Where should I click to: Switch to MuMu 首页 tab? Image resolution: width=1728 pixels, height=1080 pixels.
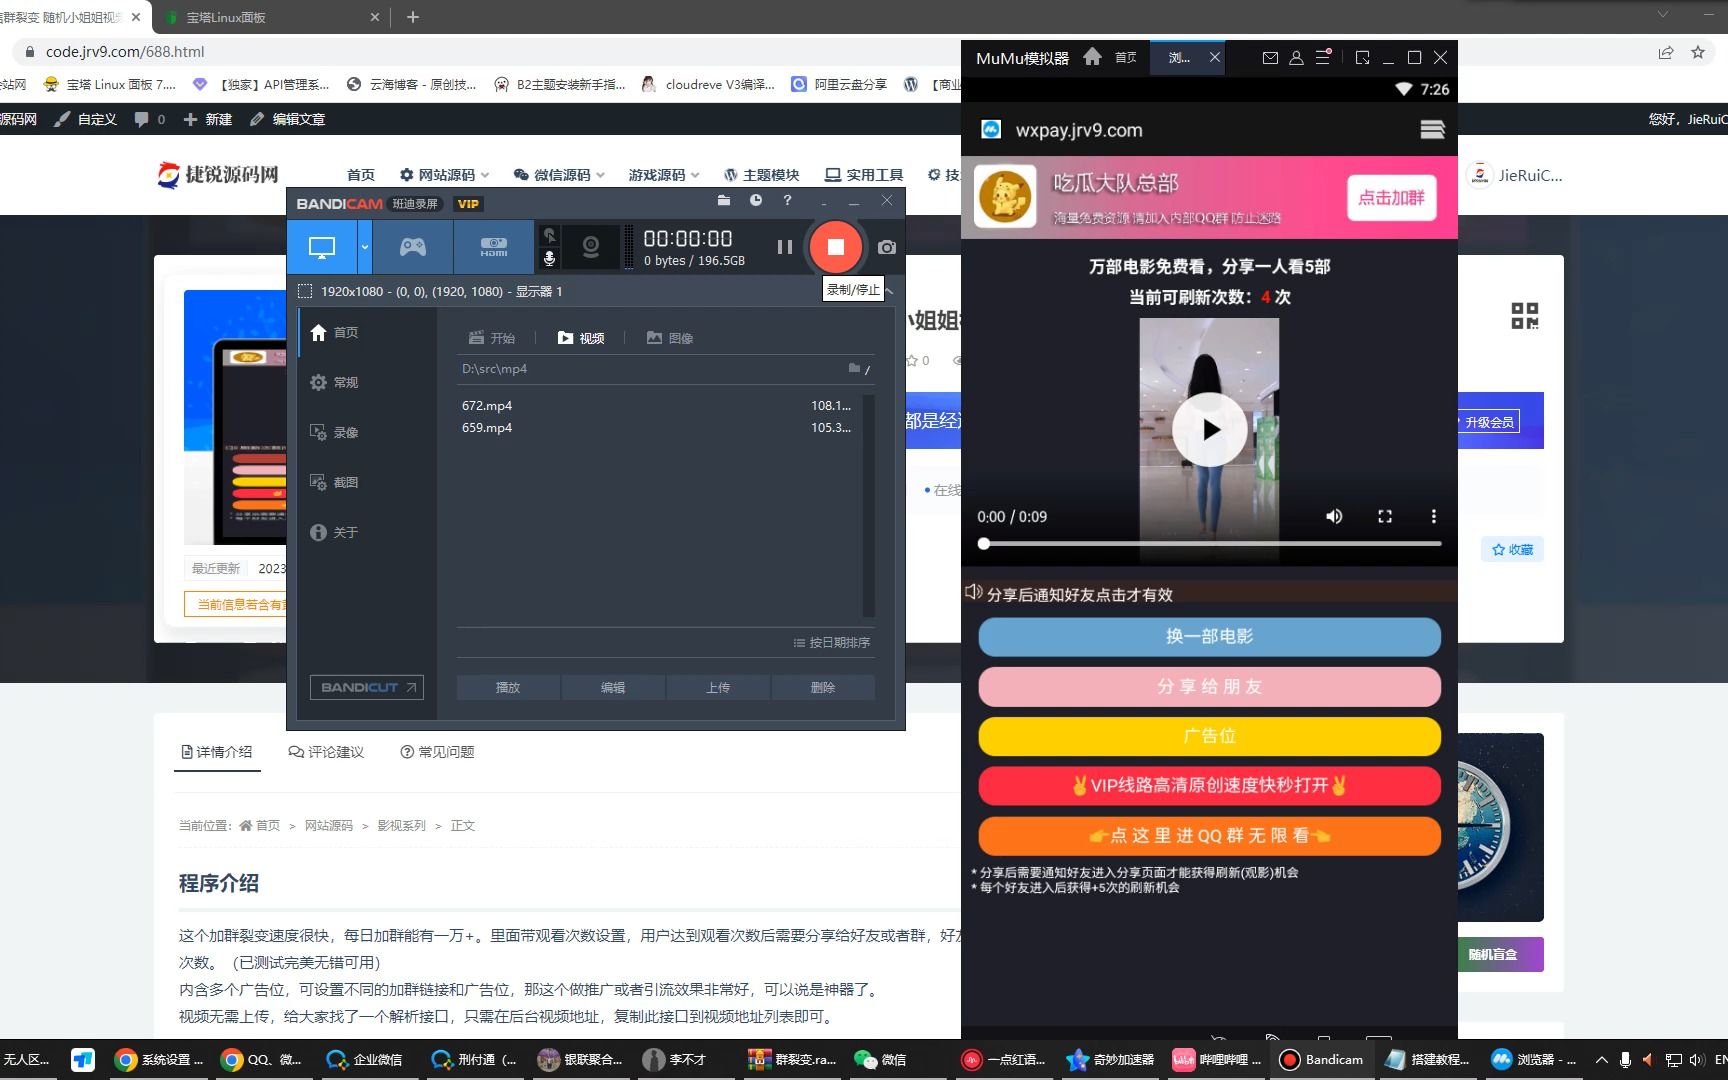[x=1126, y=58]
